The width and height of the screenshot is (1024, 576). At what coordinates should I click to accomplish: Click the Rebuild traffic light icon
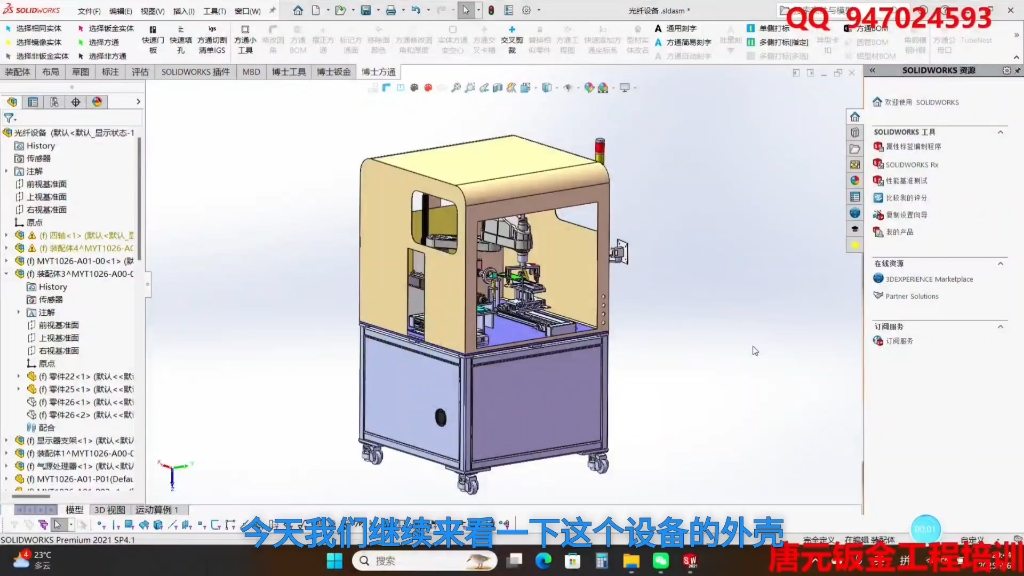click(491, 10)
